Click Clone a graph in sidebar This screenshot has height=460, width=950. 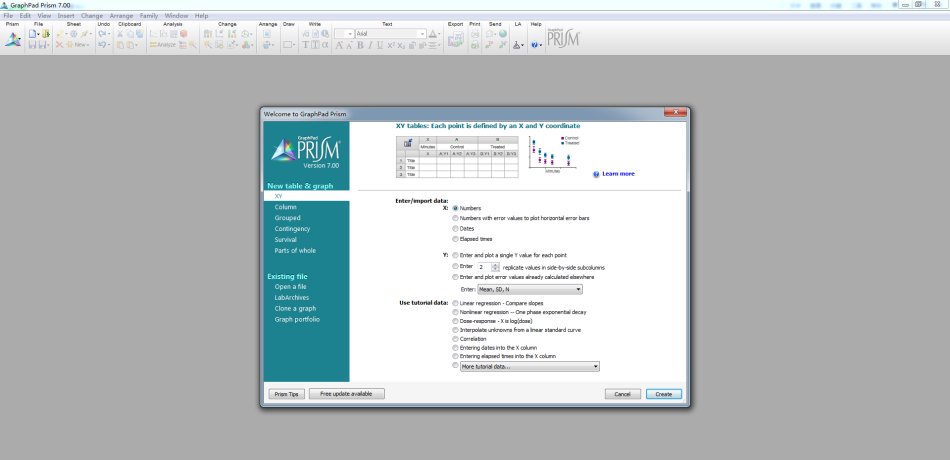[x=295, y=308]
